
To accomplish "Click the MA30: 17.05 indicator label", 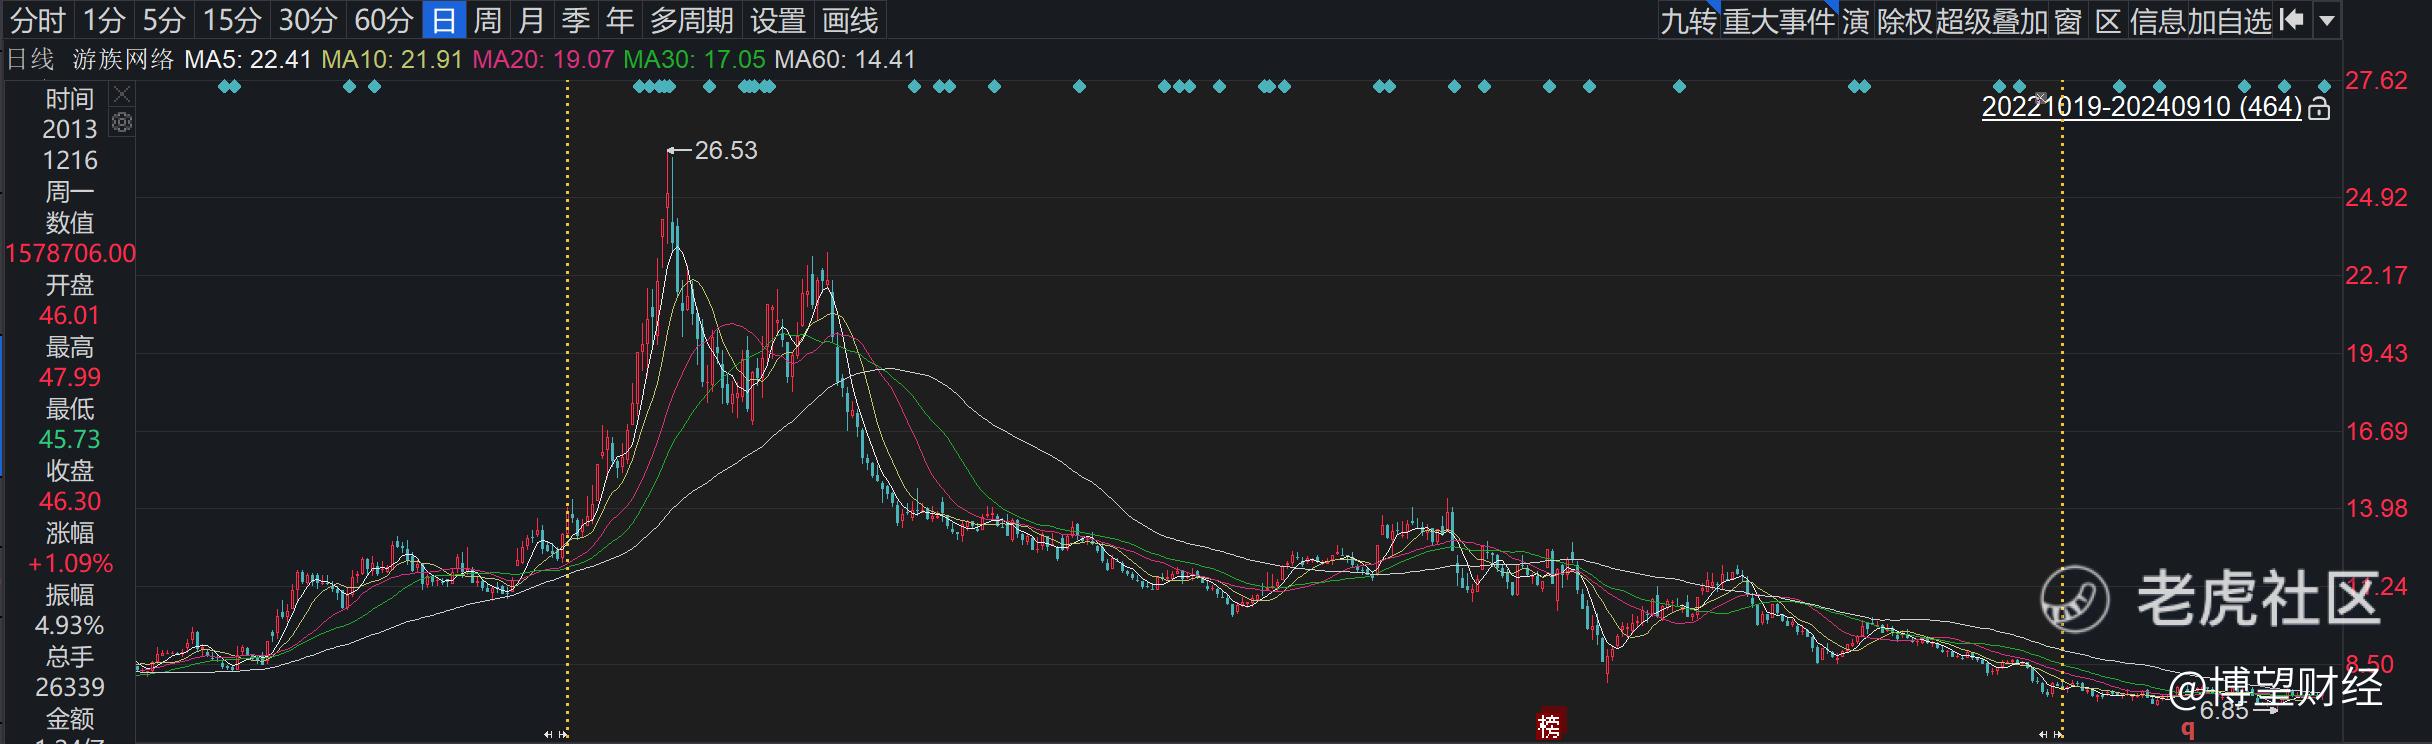I will 694,59.
